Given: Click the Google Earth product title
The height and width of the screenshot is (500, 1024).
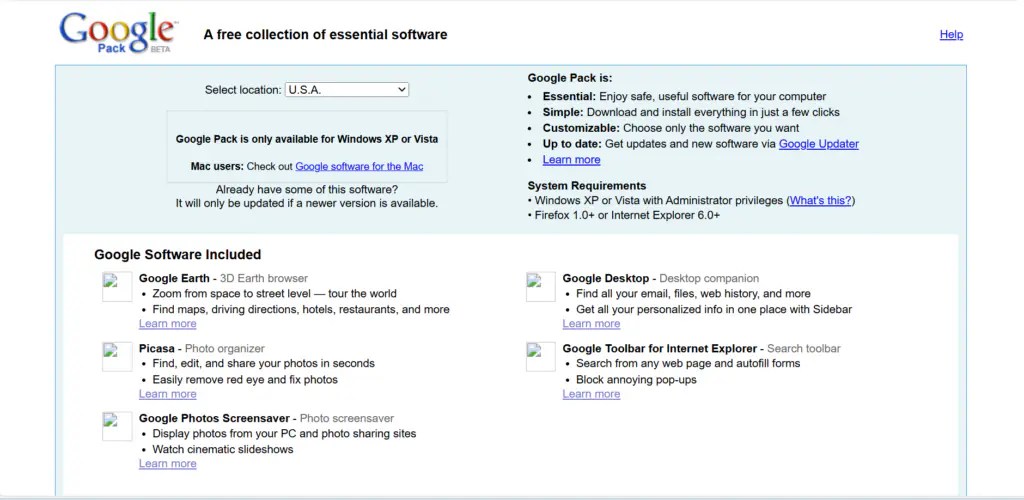Looking at the screenshot, I should (174, 278).
